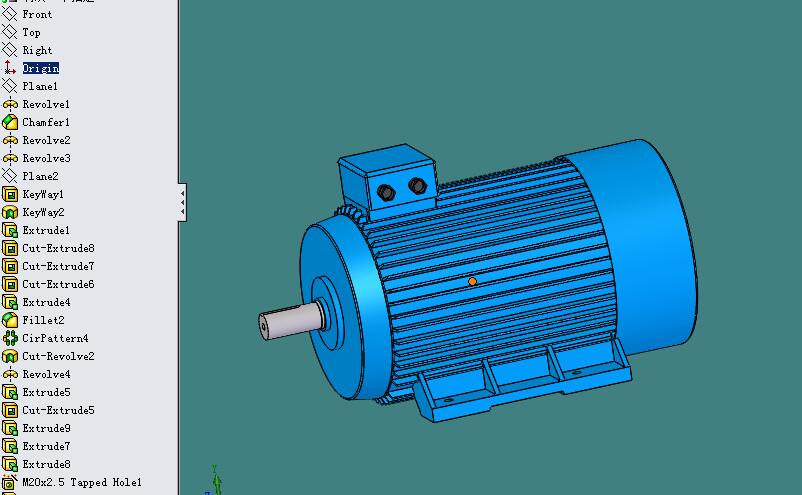Click the KeyWay1 feature icon
The width and height of the screenshot is (802, 495).
(10, 194)
